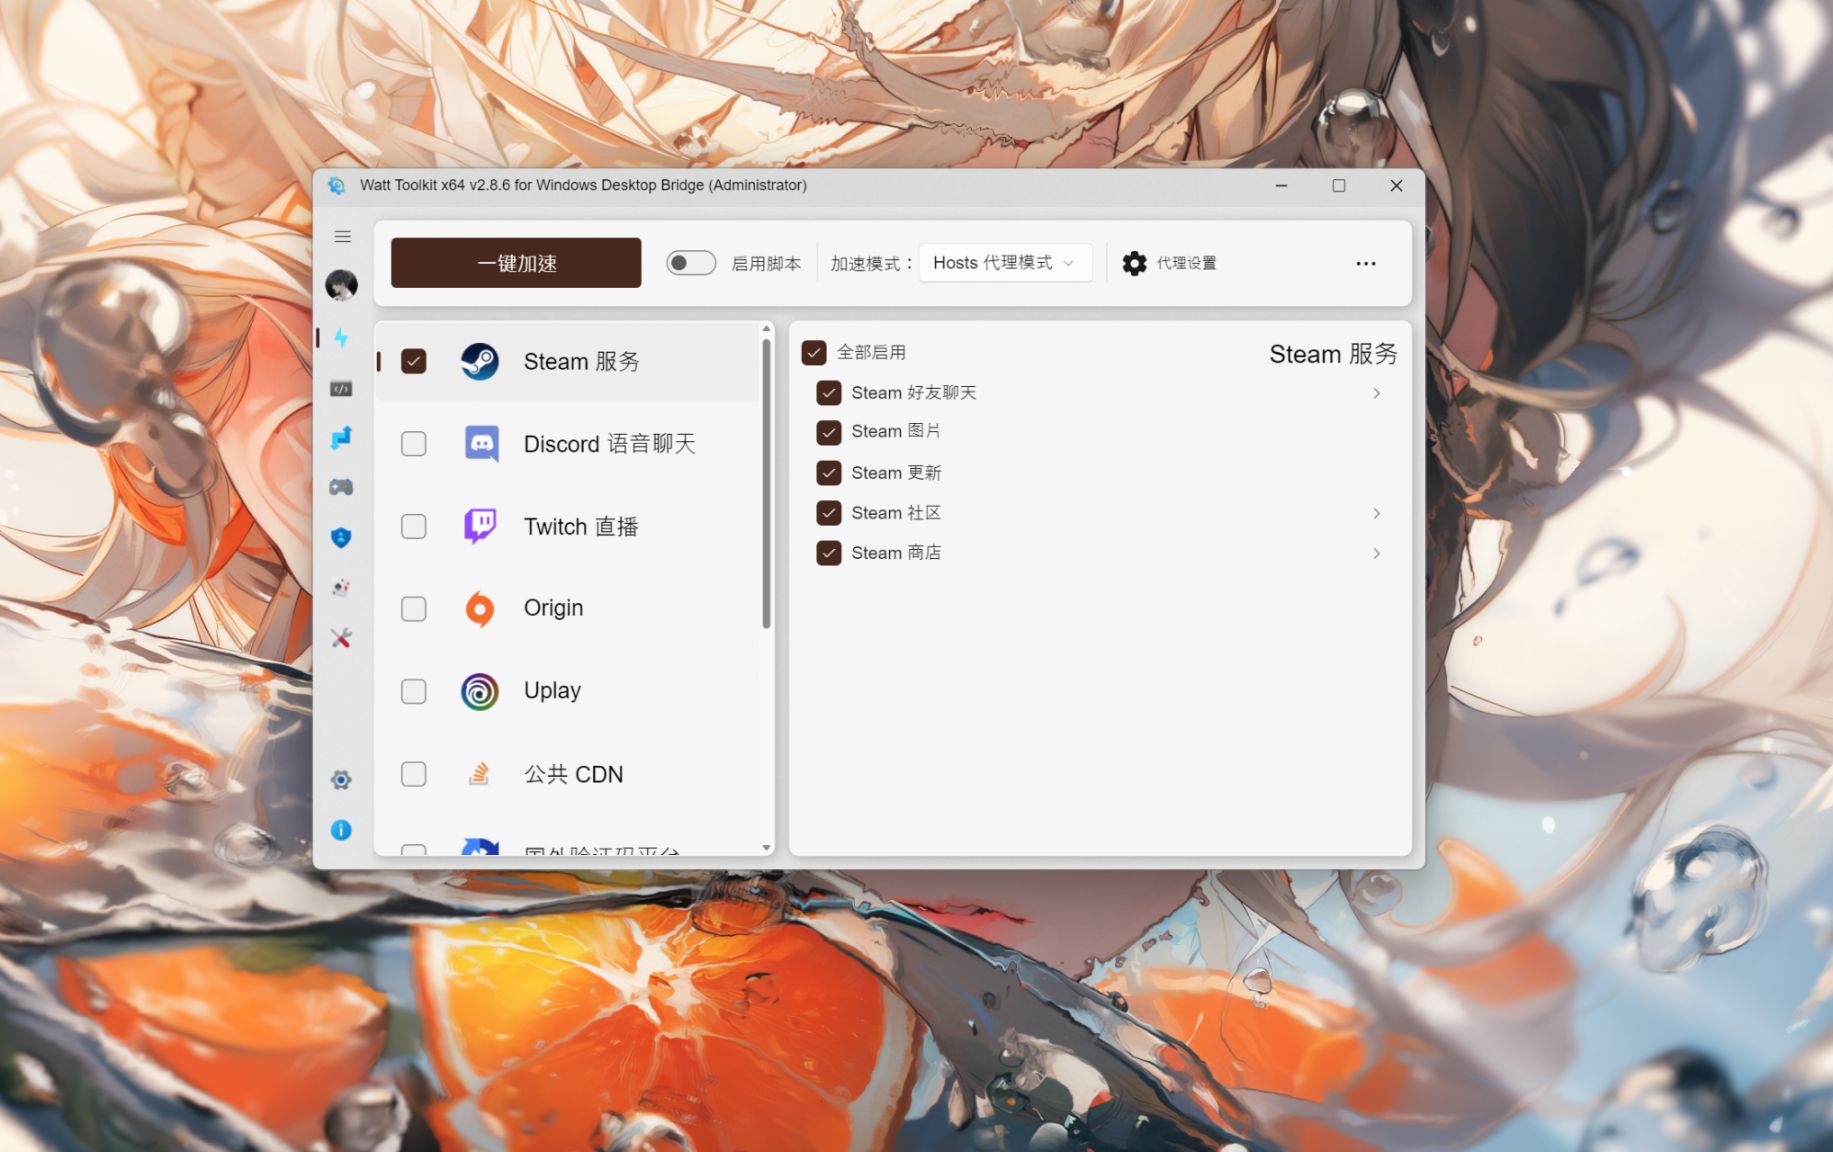Click the Uplay logo icon
1833x1152 pixels.
coord(480,691)
